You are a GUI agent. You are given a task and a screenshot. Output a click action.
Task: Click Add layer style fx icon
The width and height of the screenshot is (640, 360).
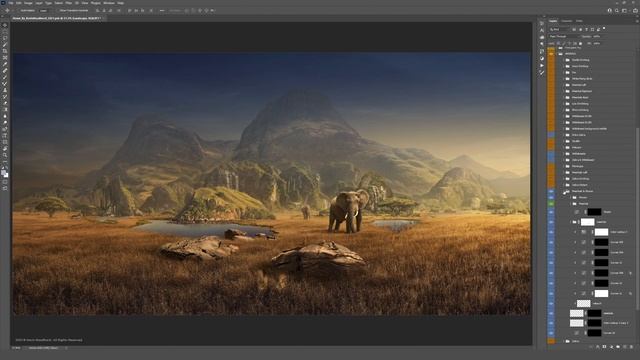click(x=598, y=347)
